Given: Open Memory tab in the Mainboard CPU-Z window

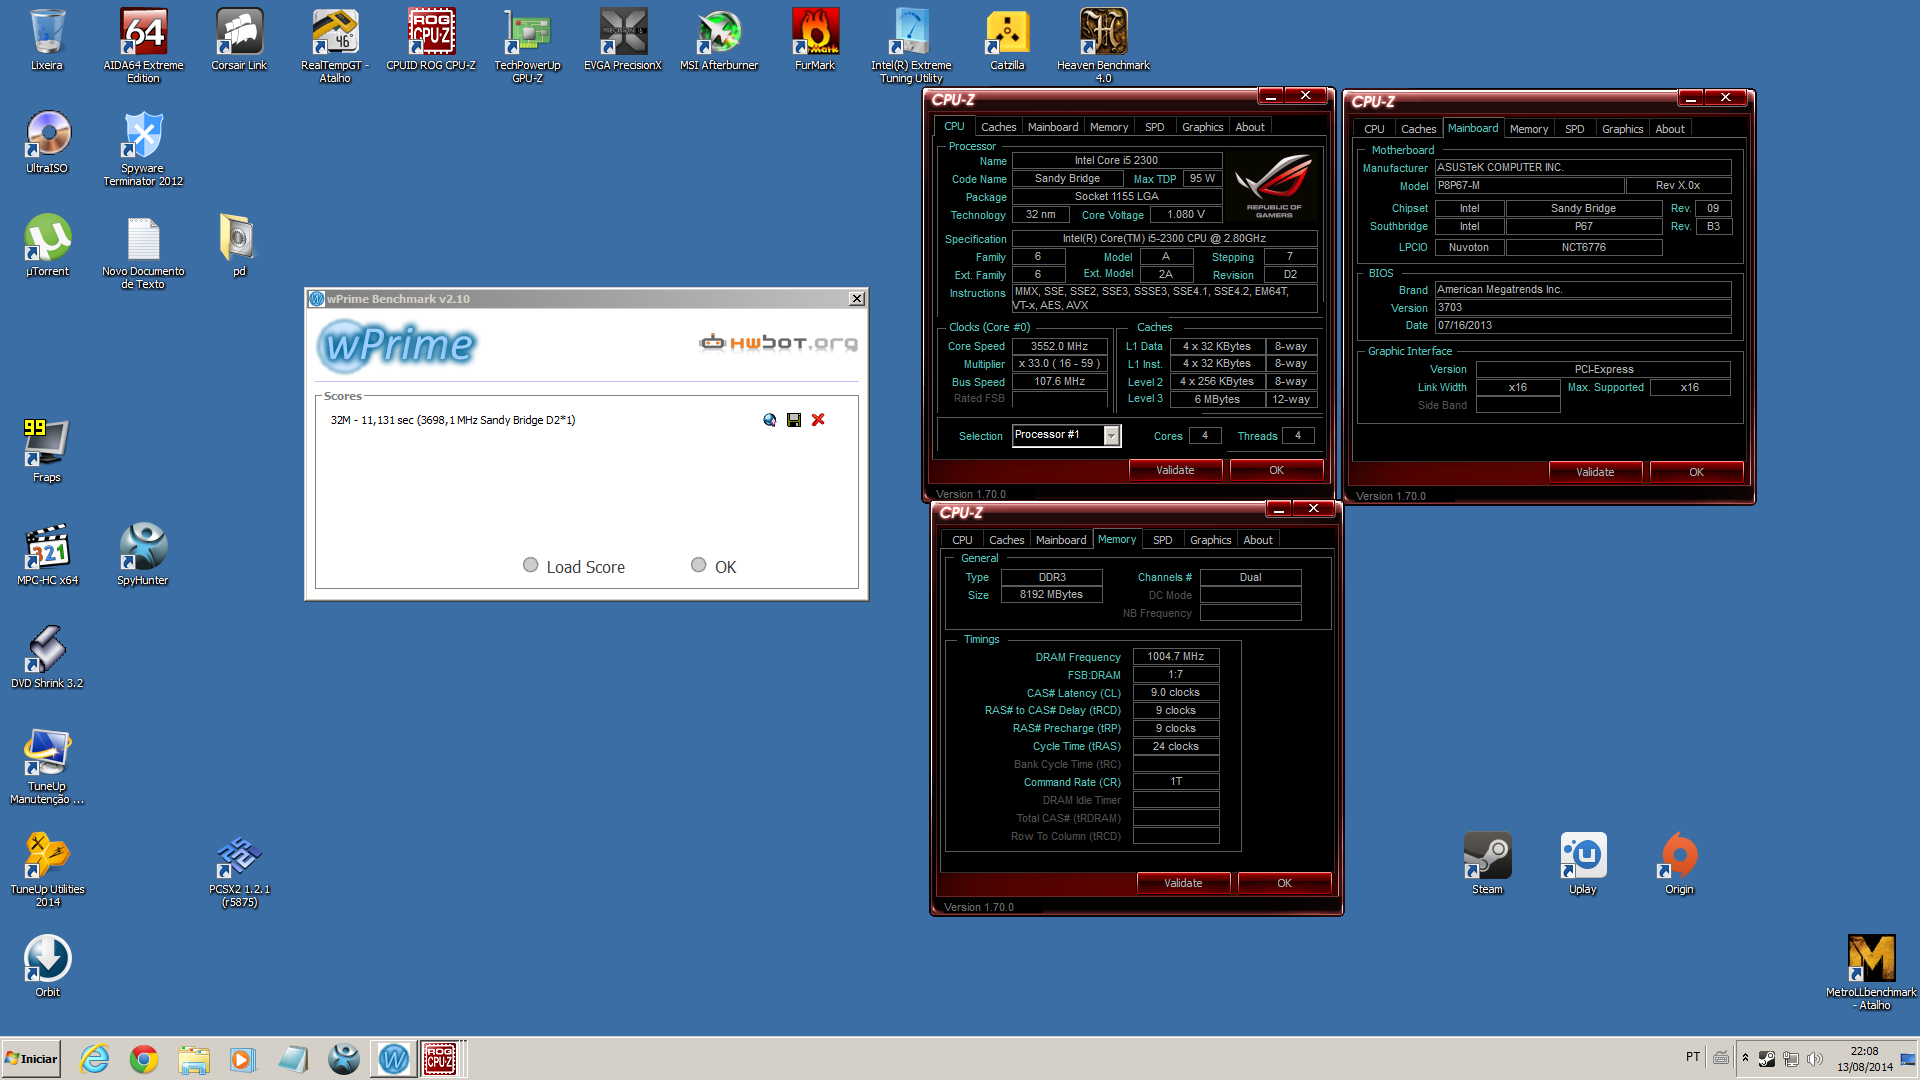Looking at the screenshot, I should click(x=1528, y=129).
